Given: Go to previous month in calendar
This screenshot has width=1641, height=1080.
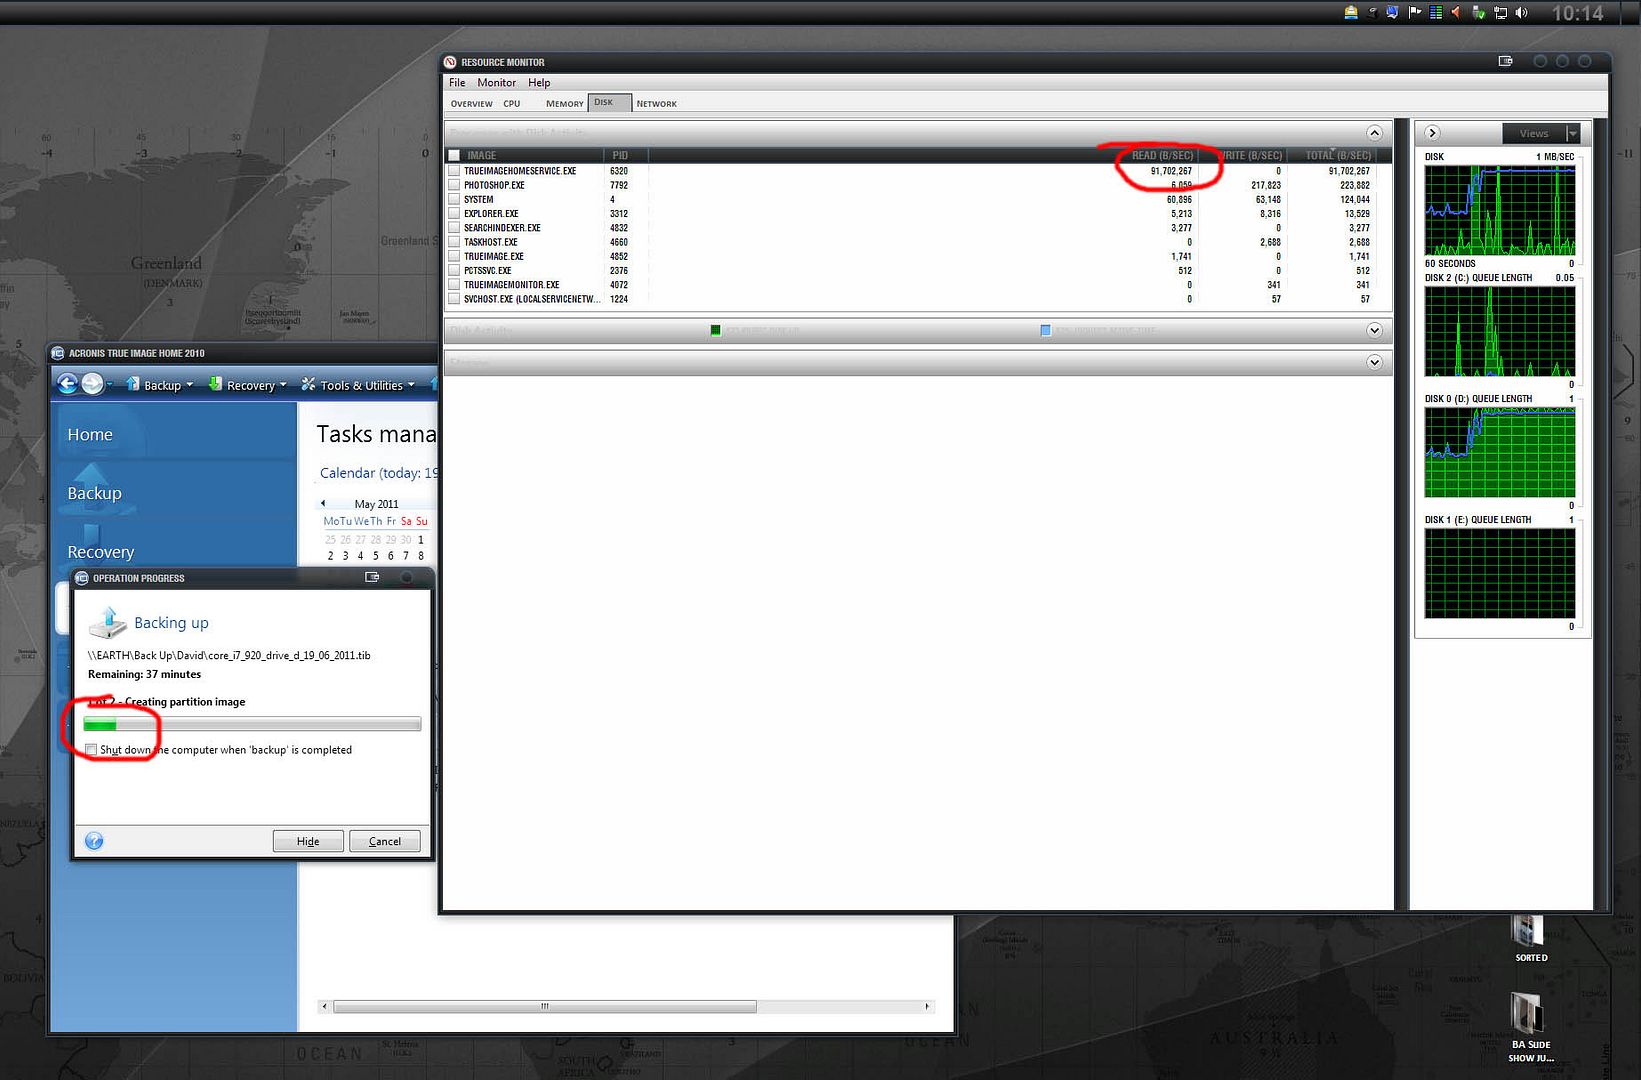Looking at the screenshot, I should 323,503.
